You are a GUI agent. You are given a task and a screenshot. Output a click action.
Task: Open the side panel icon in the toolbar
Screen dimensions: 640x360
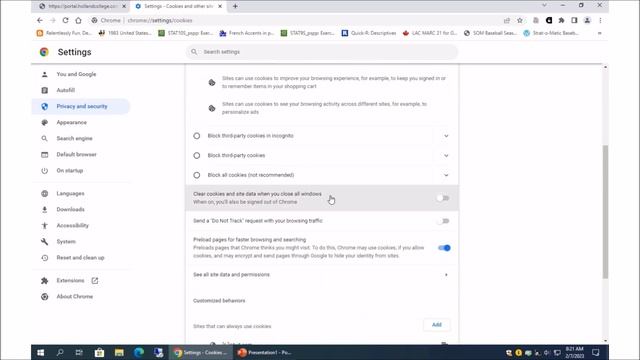tap(574, 20)
